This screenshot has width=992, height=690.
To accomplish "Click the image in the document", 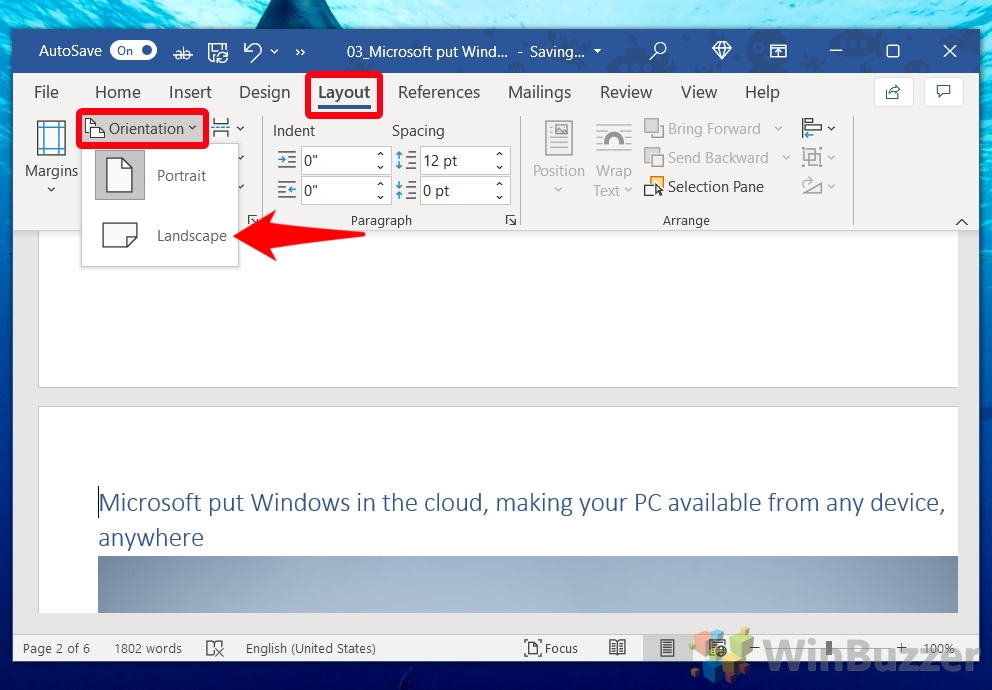I will pyautogui.click(x=528, y=584).
